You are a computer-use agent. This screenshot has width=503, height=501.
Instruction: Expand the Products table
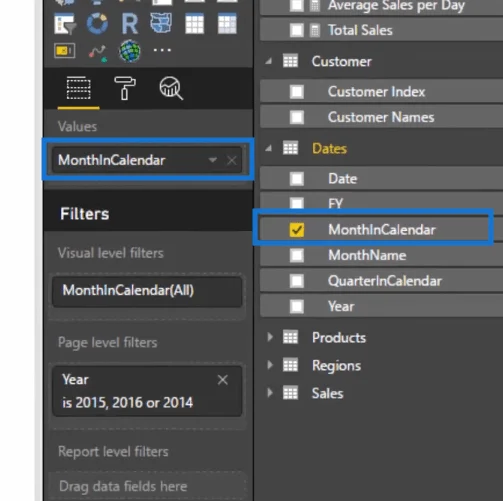click(270, 337)
